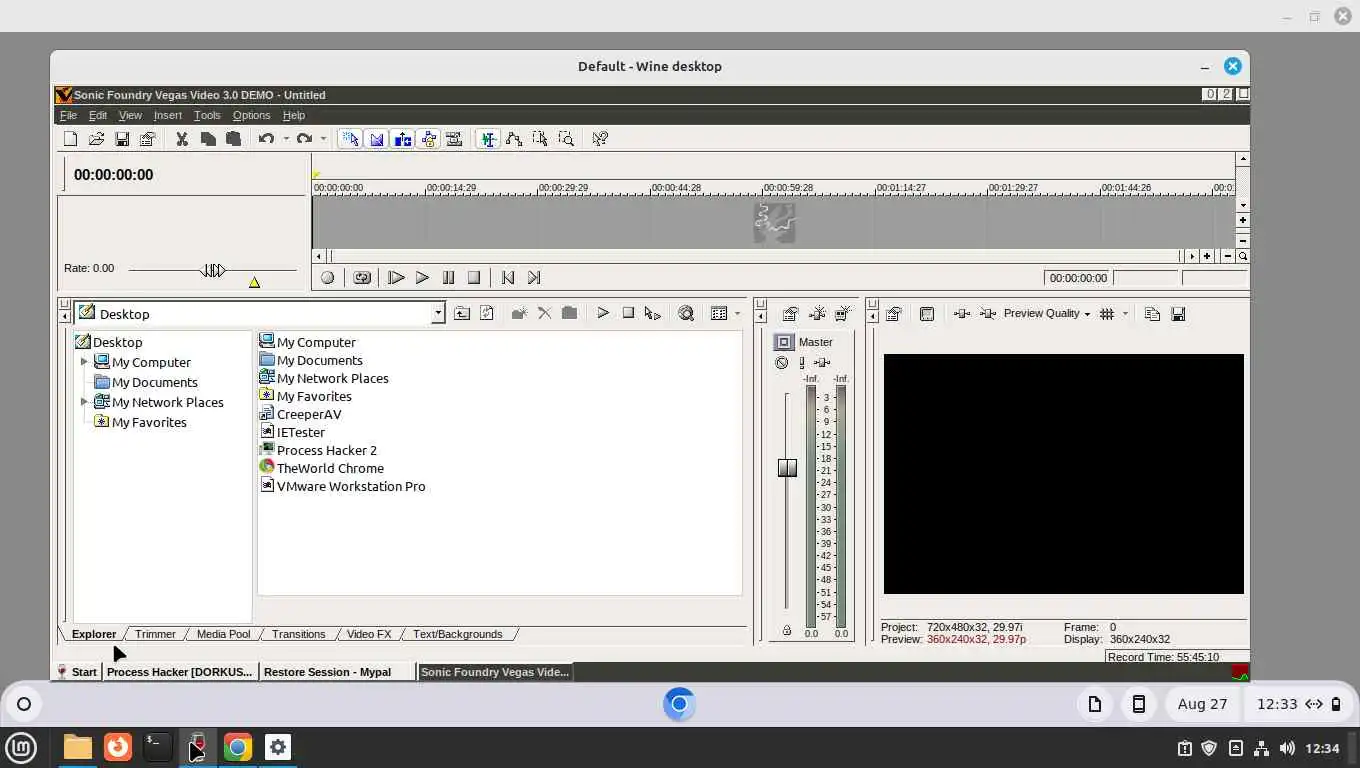Open the undo history dropdown arrow
The image size is (1360, 768).
pyautogui.click(x=285, y=139)
